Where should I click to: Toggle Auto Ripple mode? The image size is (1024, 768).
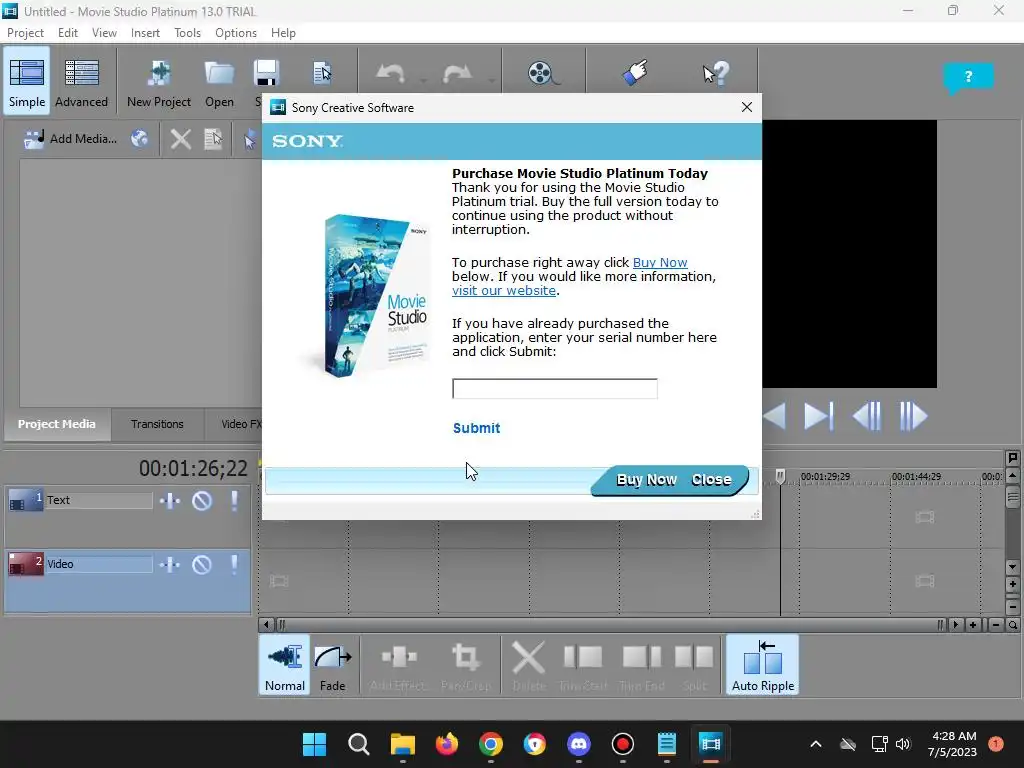point(763,665)
